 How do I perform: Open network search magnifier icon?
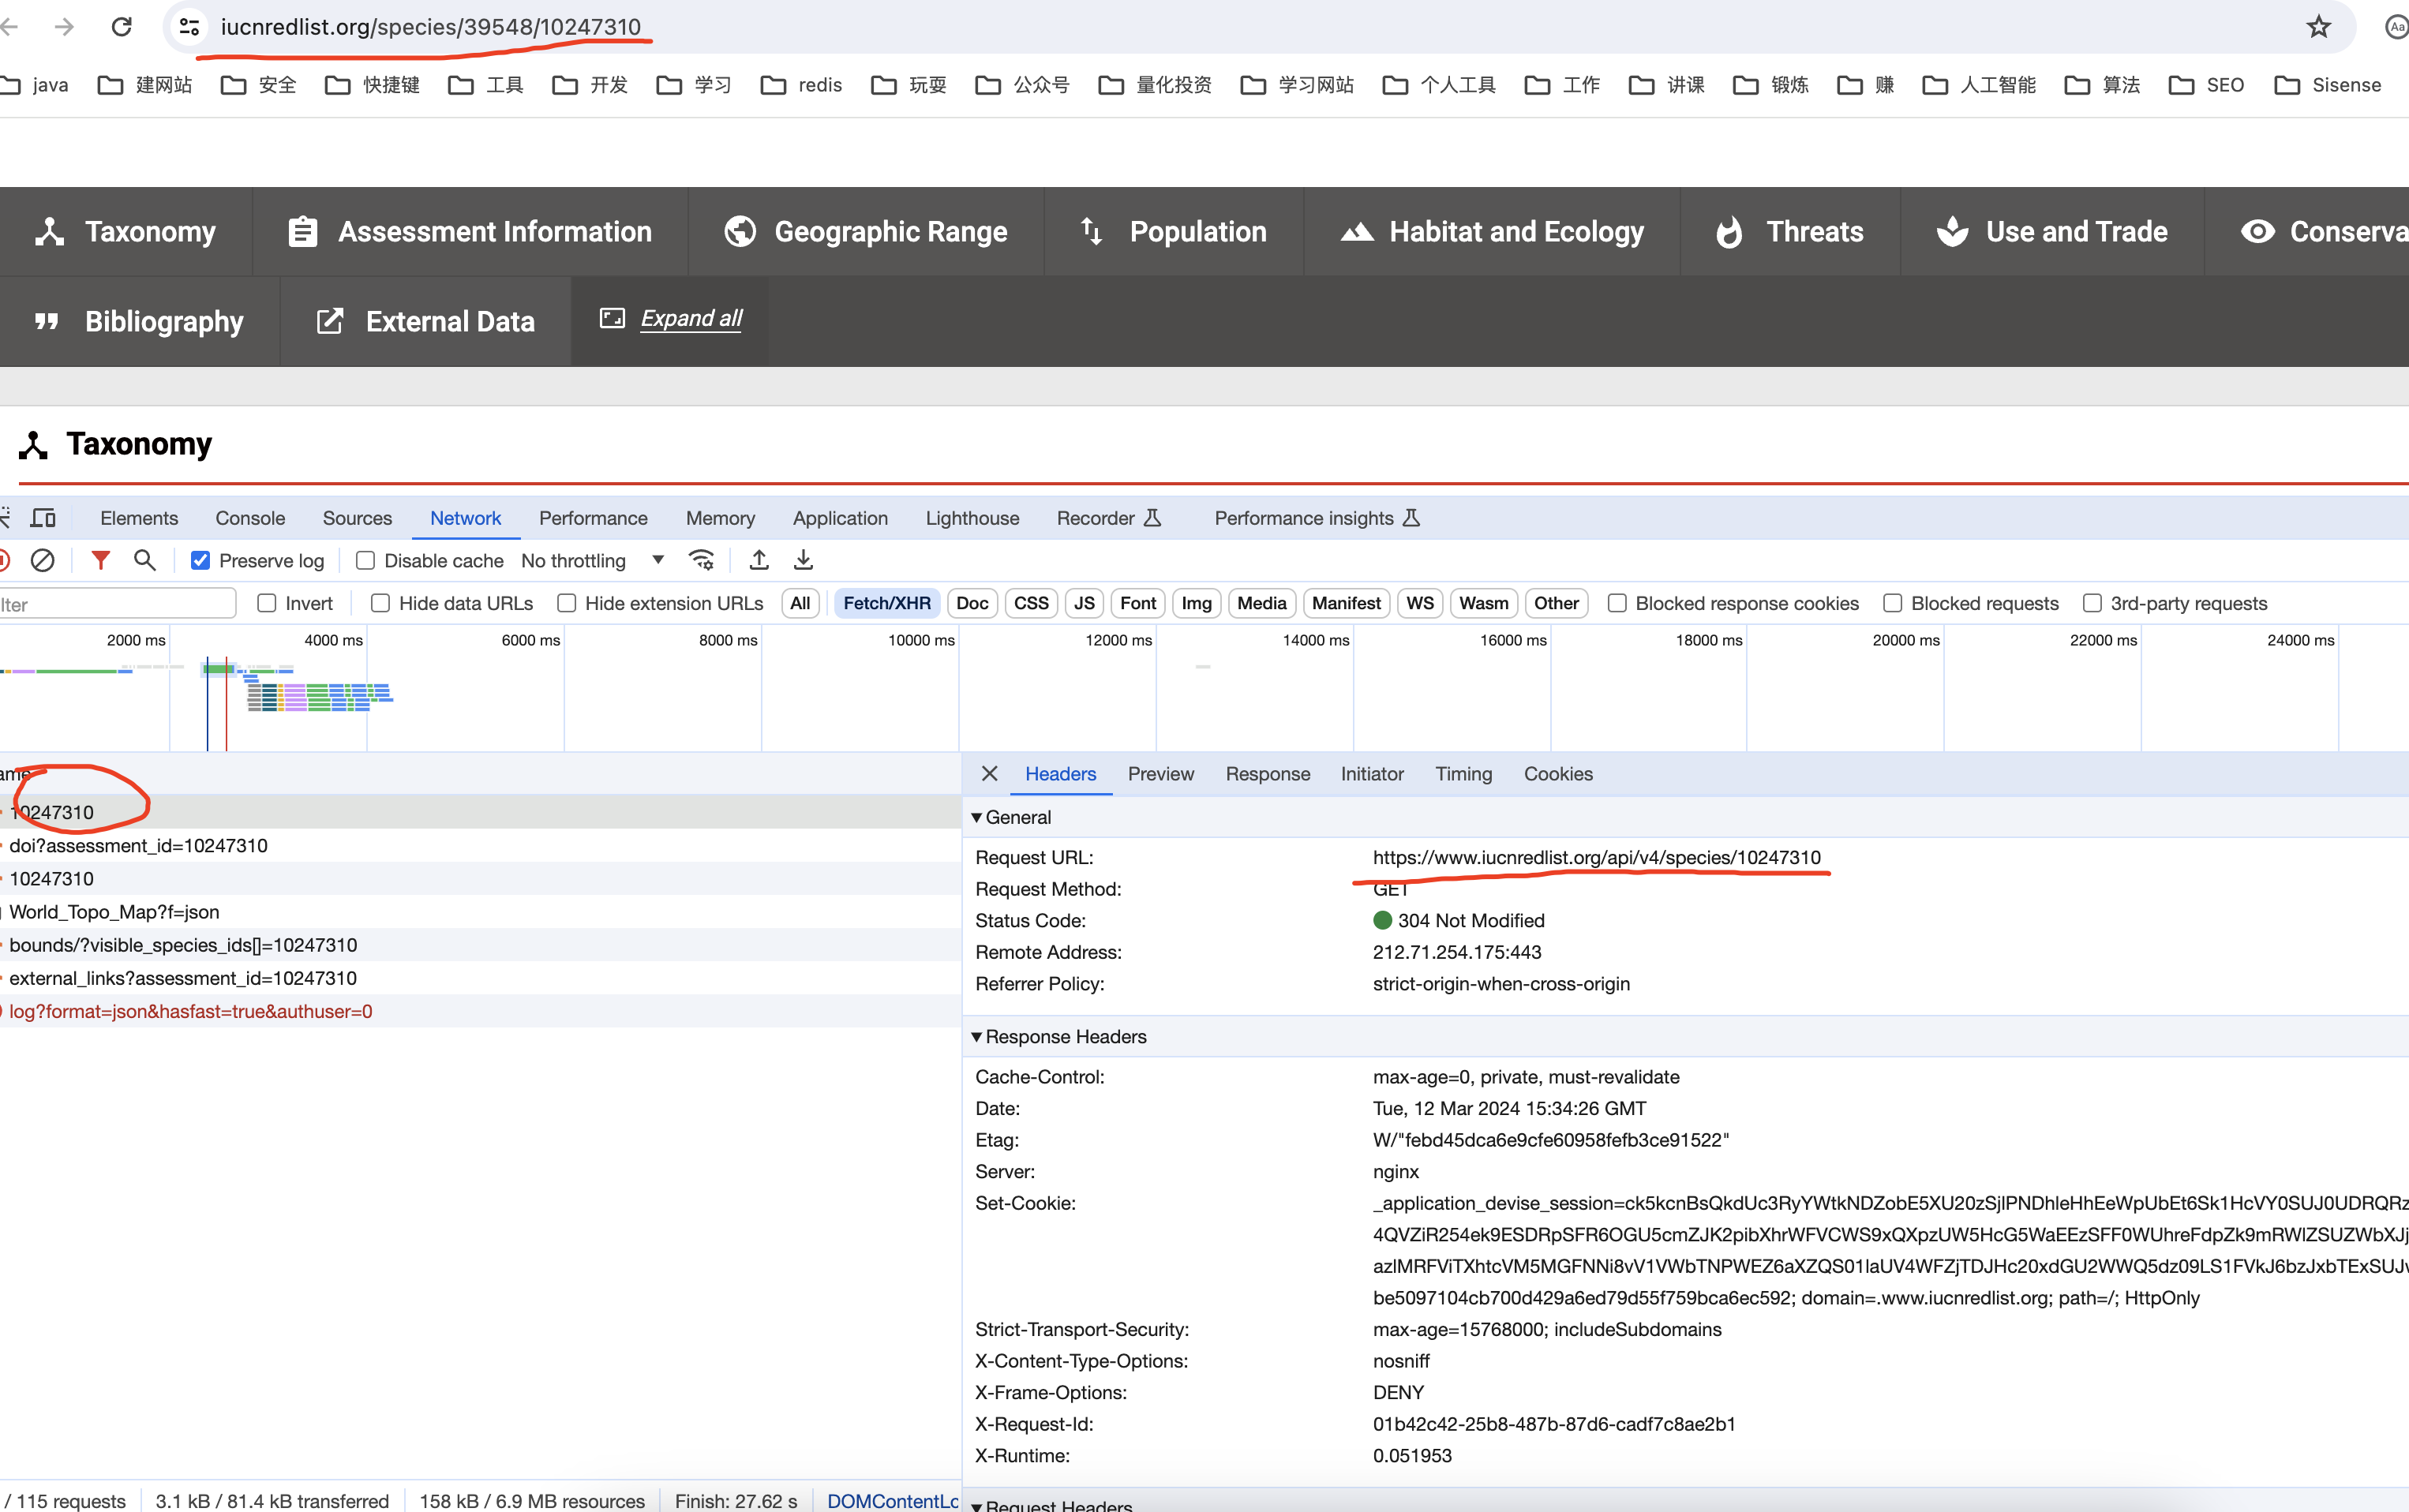(145, 560)
